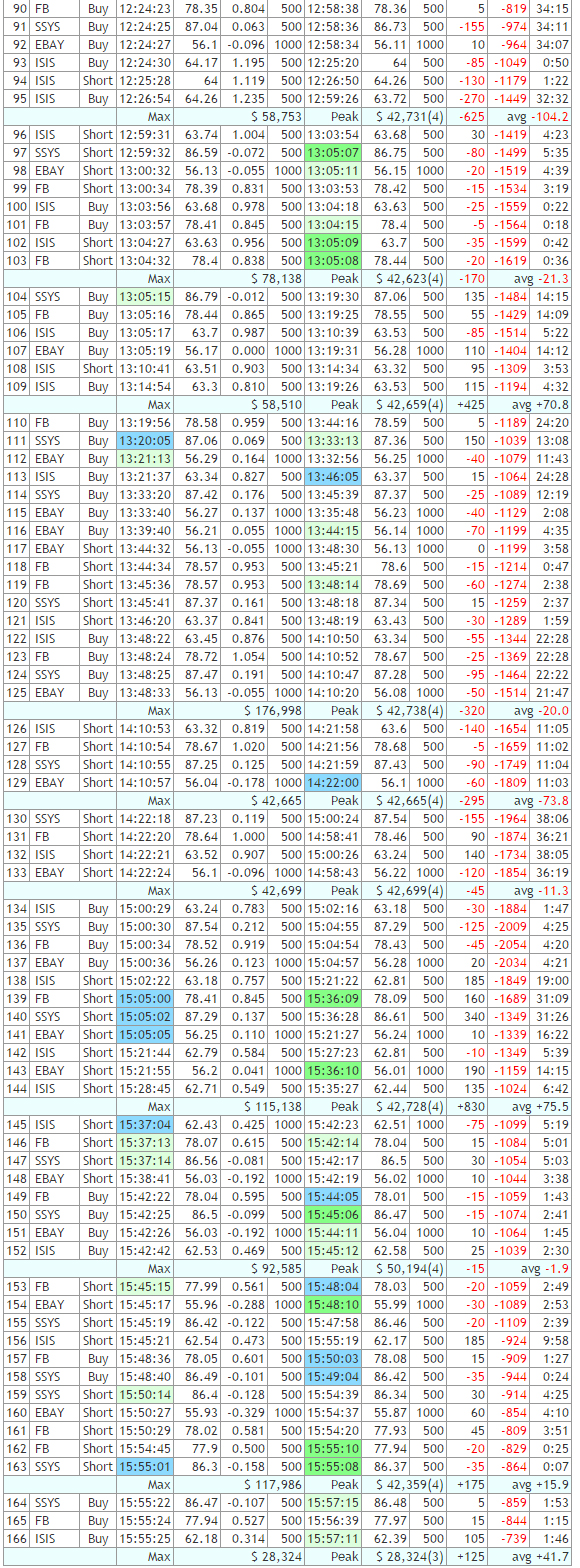This screenshot has height=1568, width=580.
Task: Click Peak value $ 42,623(4)
Action: pos(411,278)
